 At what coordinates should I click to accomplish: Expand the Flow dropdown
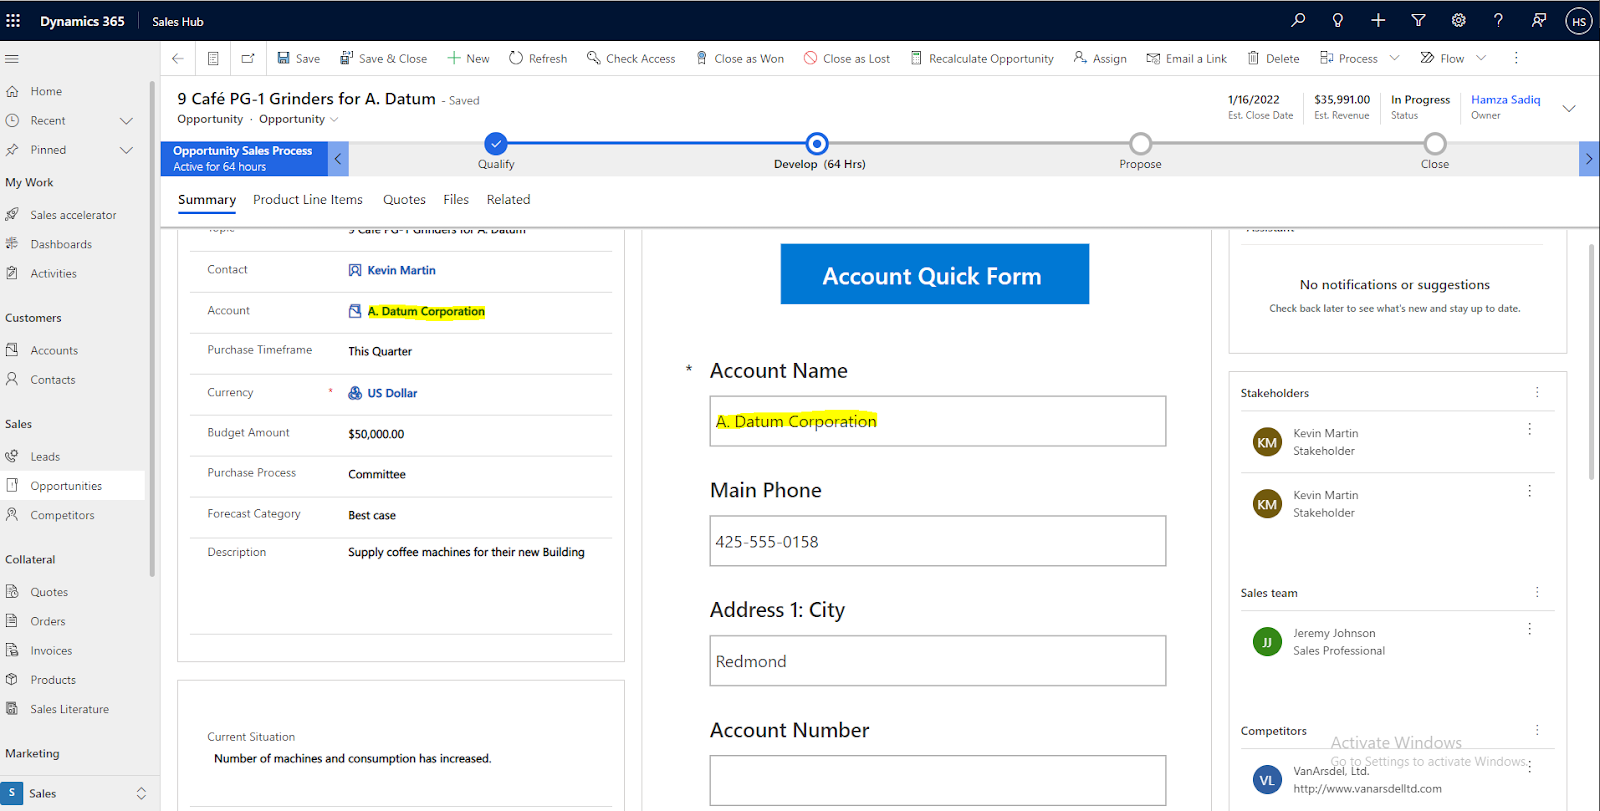click(1481, 58)
